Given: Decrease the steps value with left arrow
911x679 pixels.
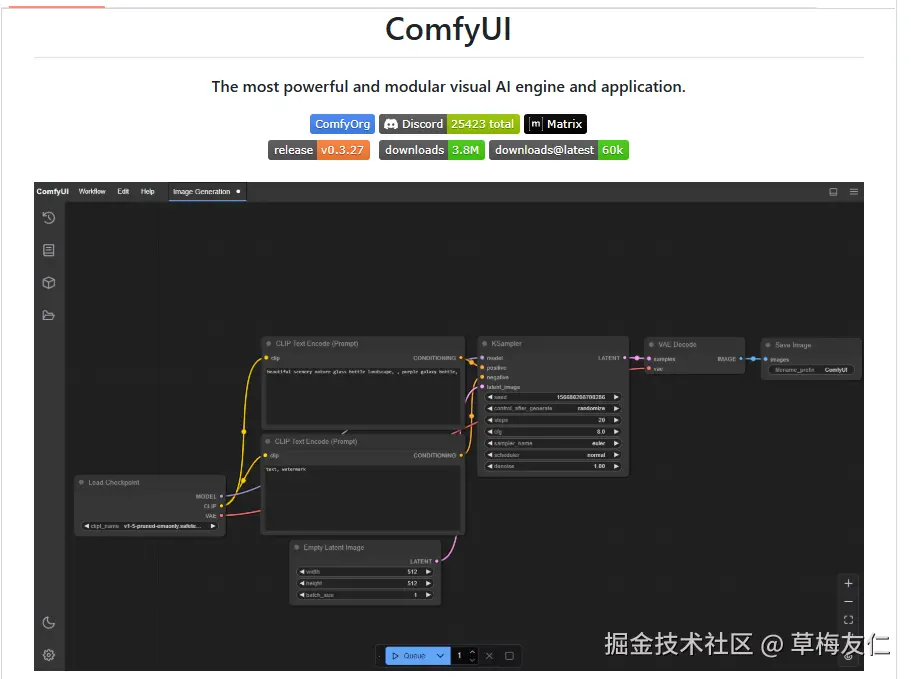Looking at the screenshot, I should coord(490,420).
